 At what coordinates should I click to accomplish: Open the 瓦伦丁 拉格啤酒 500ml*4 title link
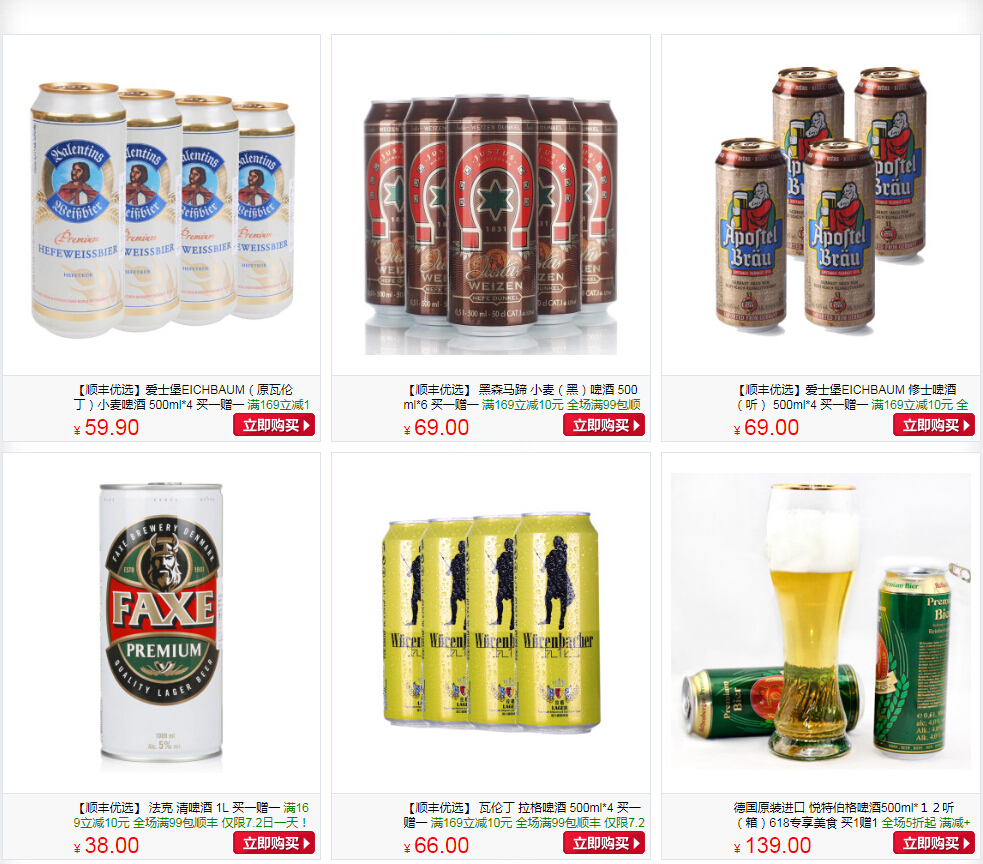tap(524, 815)
